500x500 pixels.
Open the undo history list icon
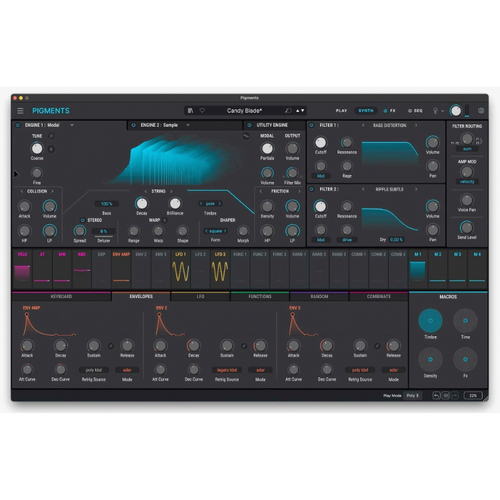pyautogui.click(x=446, y=396)
